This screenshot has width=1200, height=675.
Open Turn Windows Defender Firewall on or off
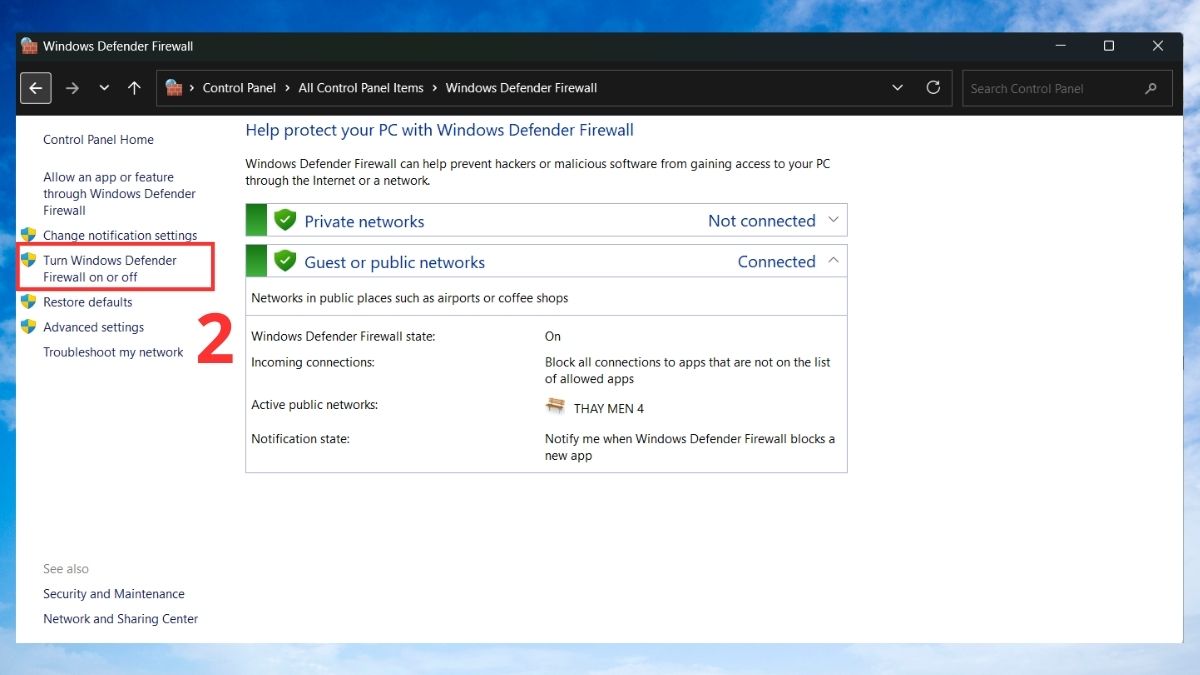[x=110, y=268]
